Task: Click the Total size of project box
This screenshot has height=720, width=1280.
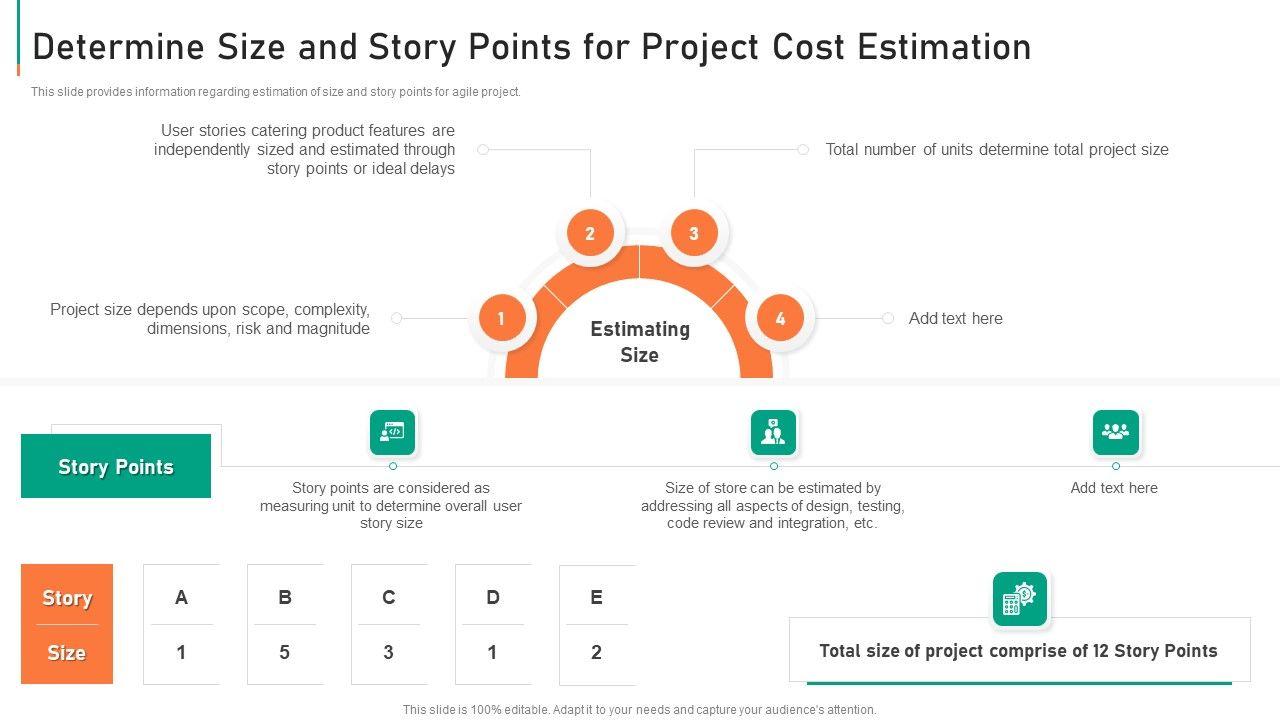Action: 1018,651
